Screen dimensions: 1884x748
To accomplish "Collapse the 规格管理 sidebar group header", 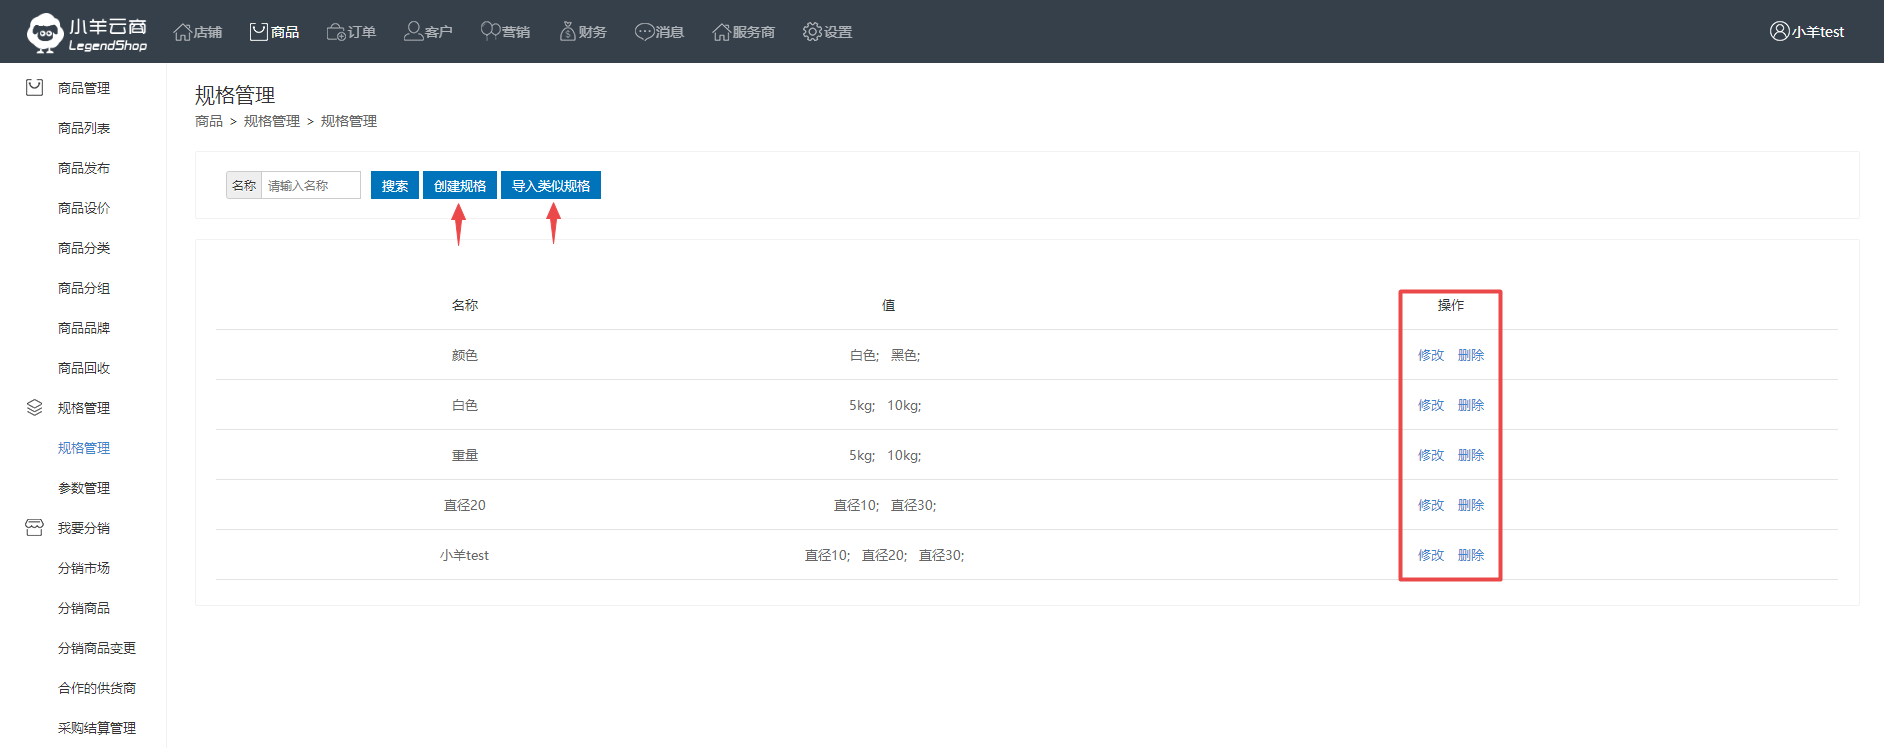I will tap(83, 408).
